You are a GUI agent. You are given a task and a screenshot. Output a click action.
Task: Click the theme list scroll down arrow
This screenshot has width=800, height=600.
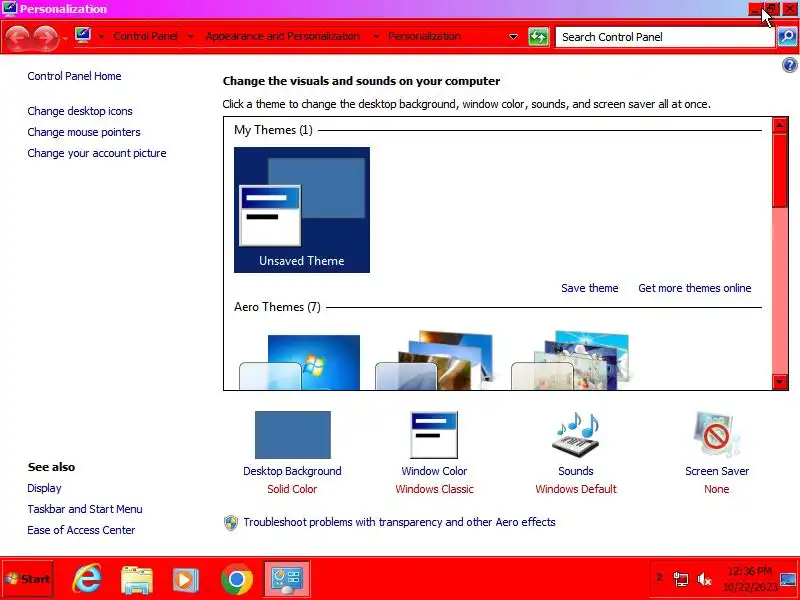tap(780, 382)
